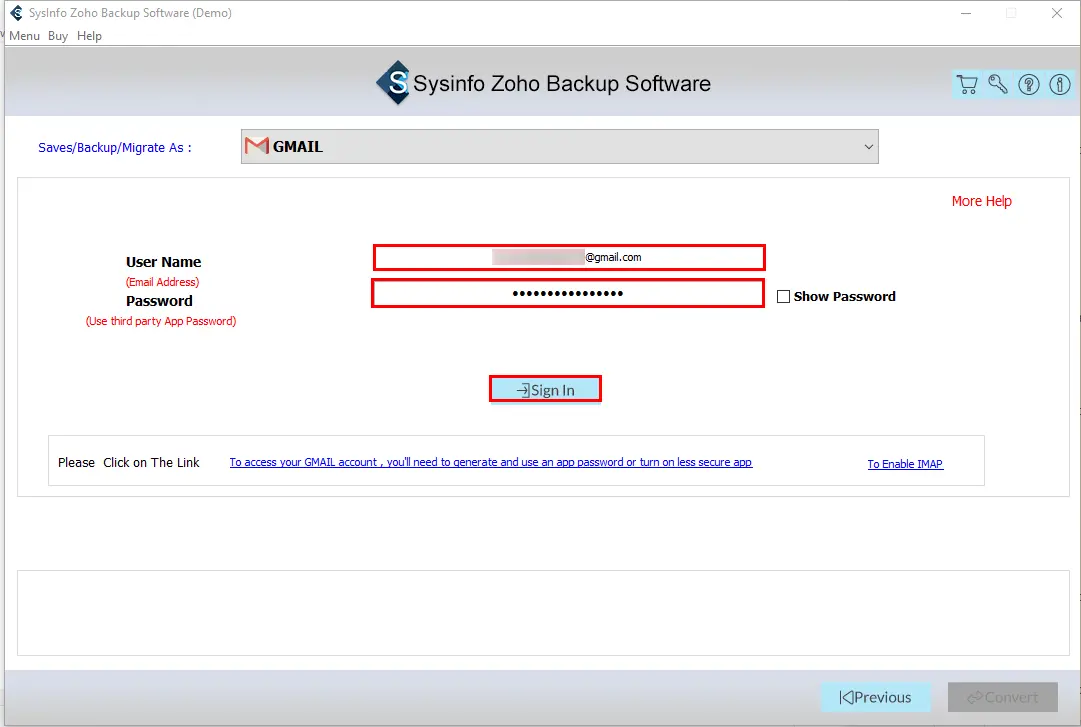Image resolution: width=1081 pixels, height=727 pixels.
Task: Focus the Password input field
Action: coord(568,294)
